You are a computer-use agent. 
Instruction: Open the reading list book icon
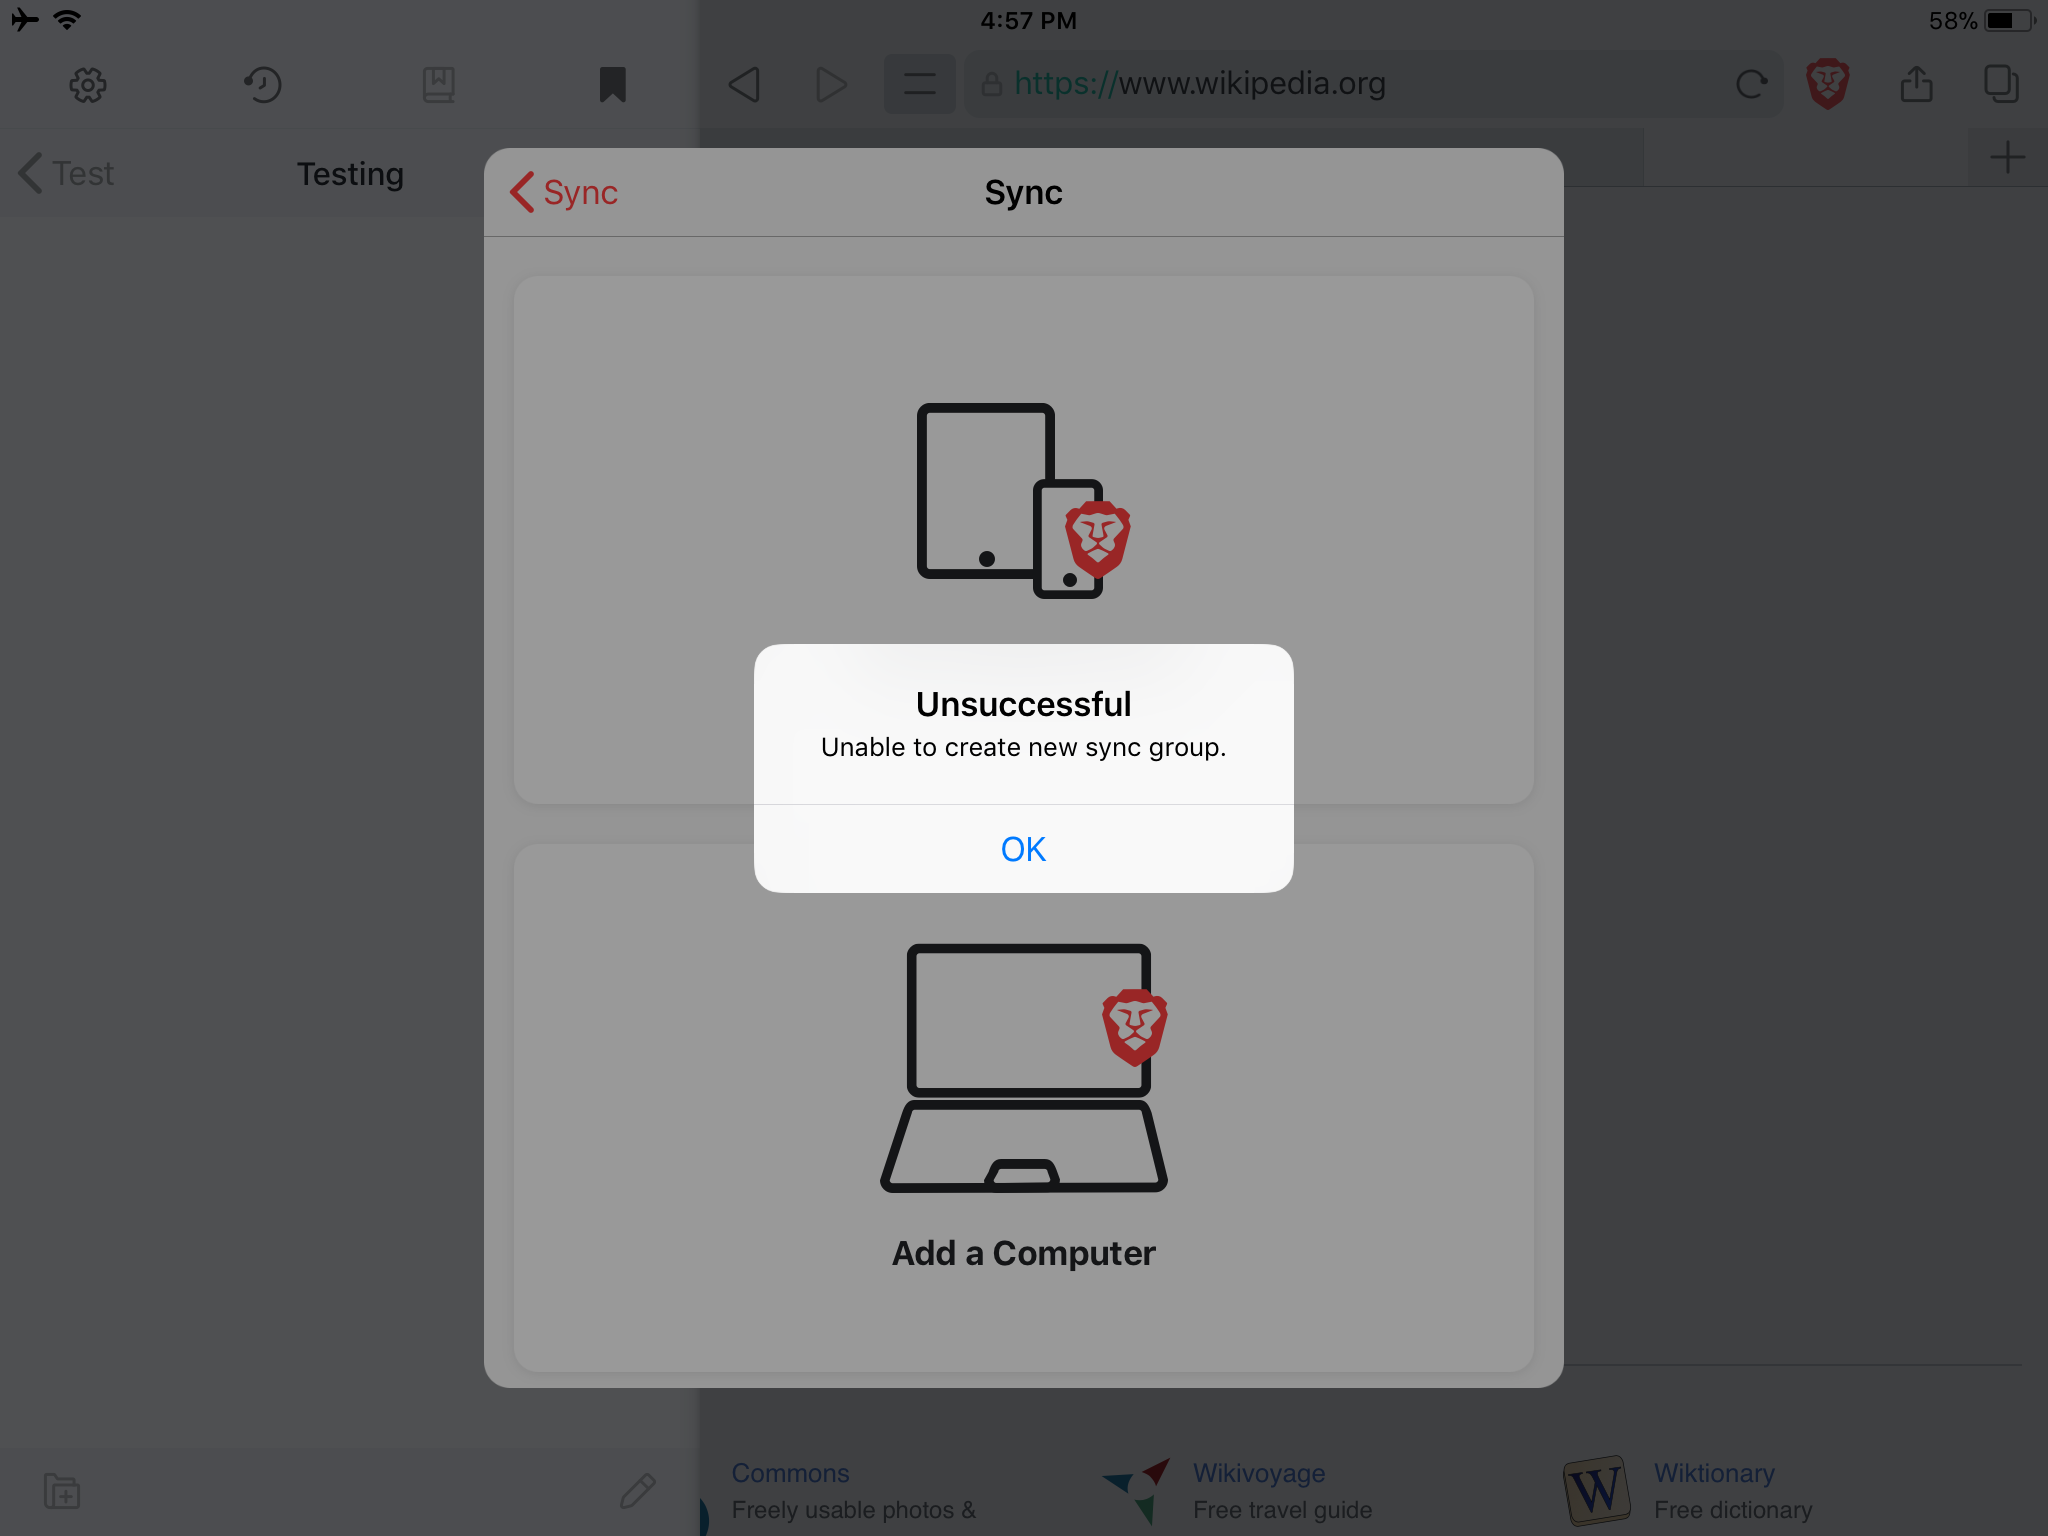point(438,85)
